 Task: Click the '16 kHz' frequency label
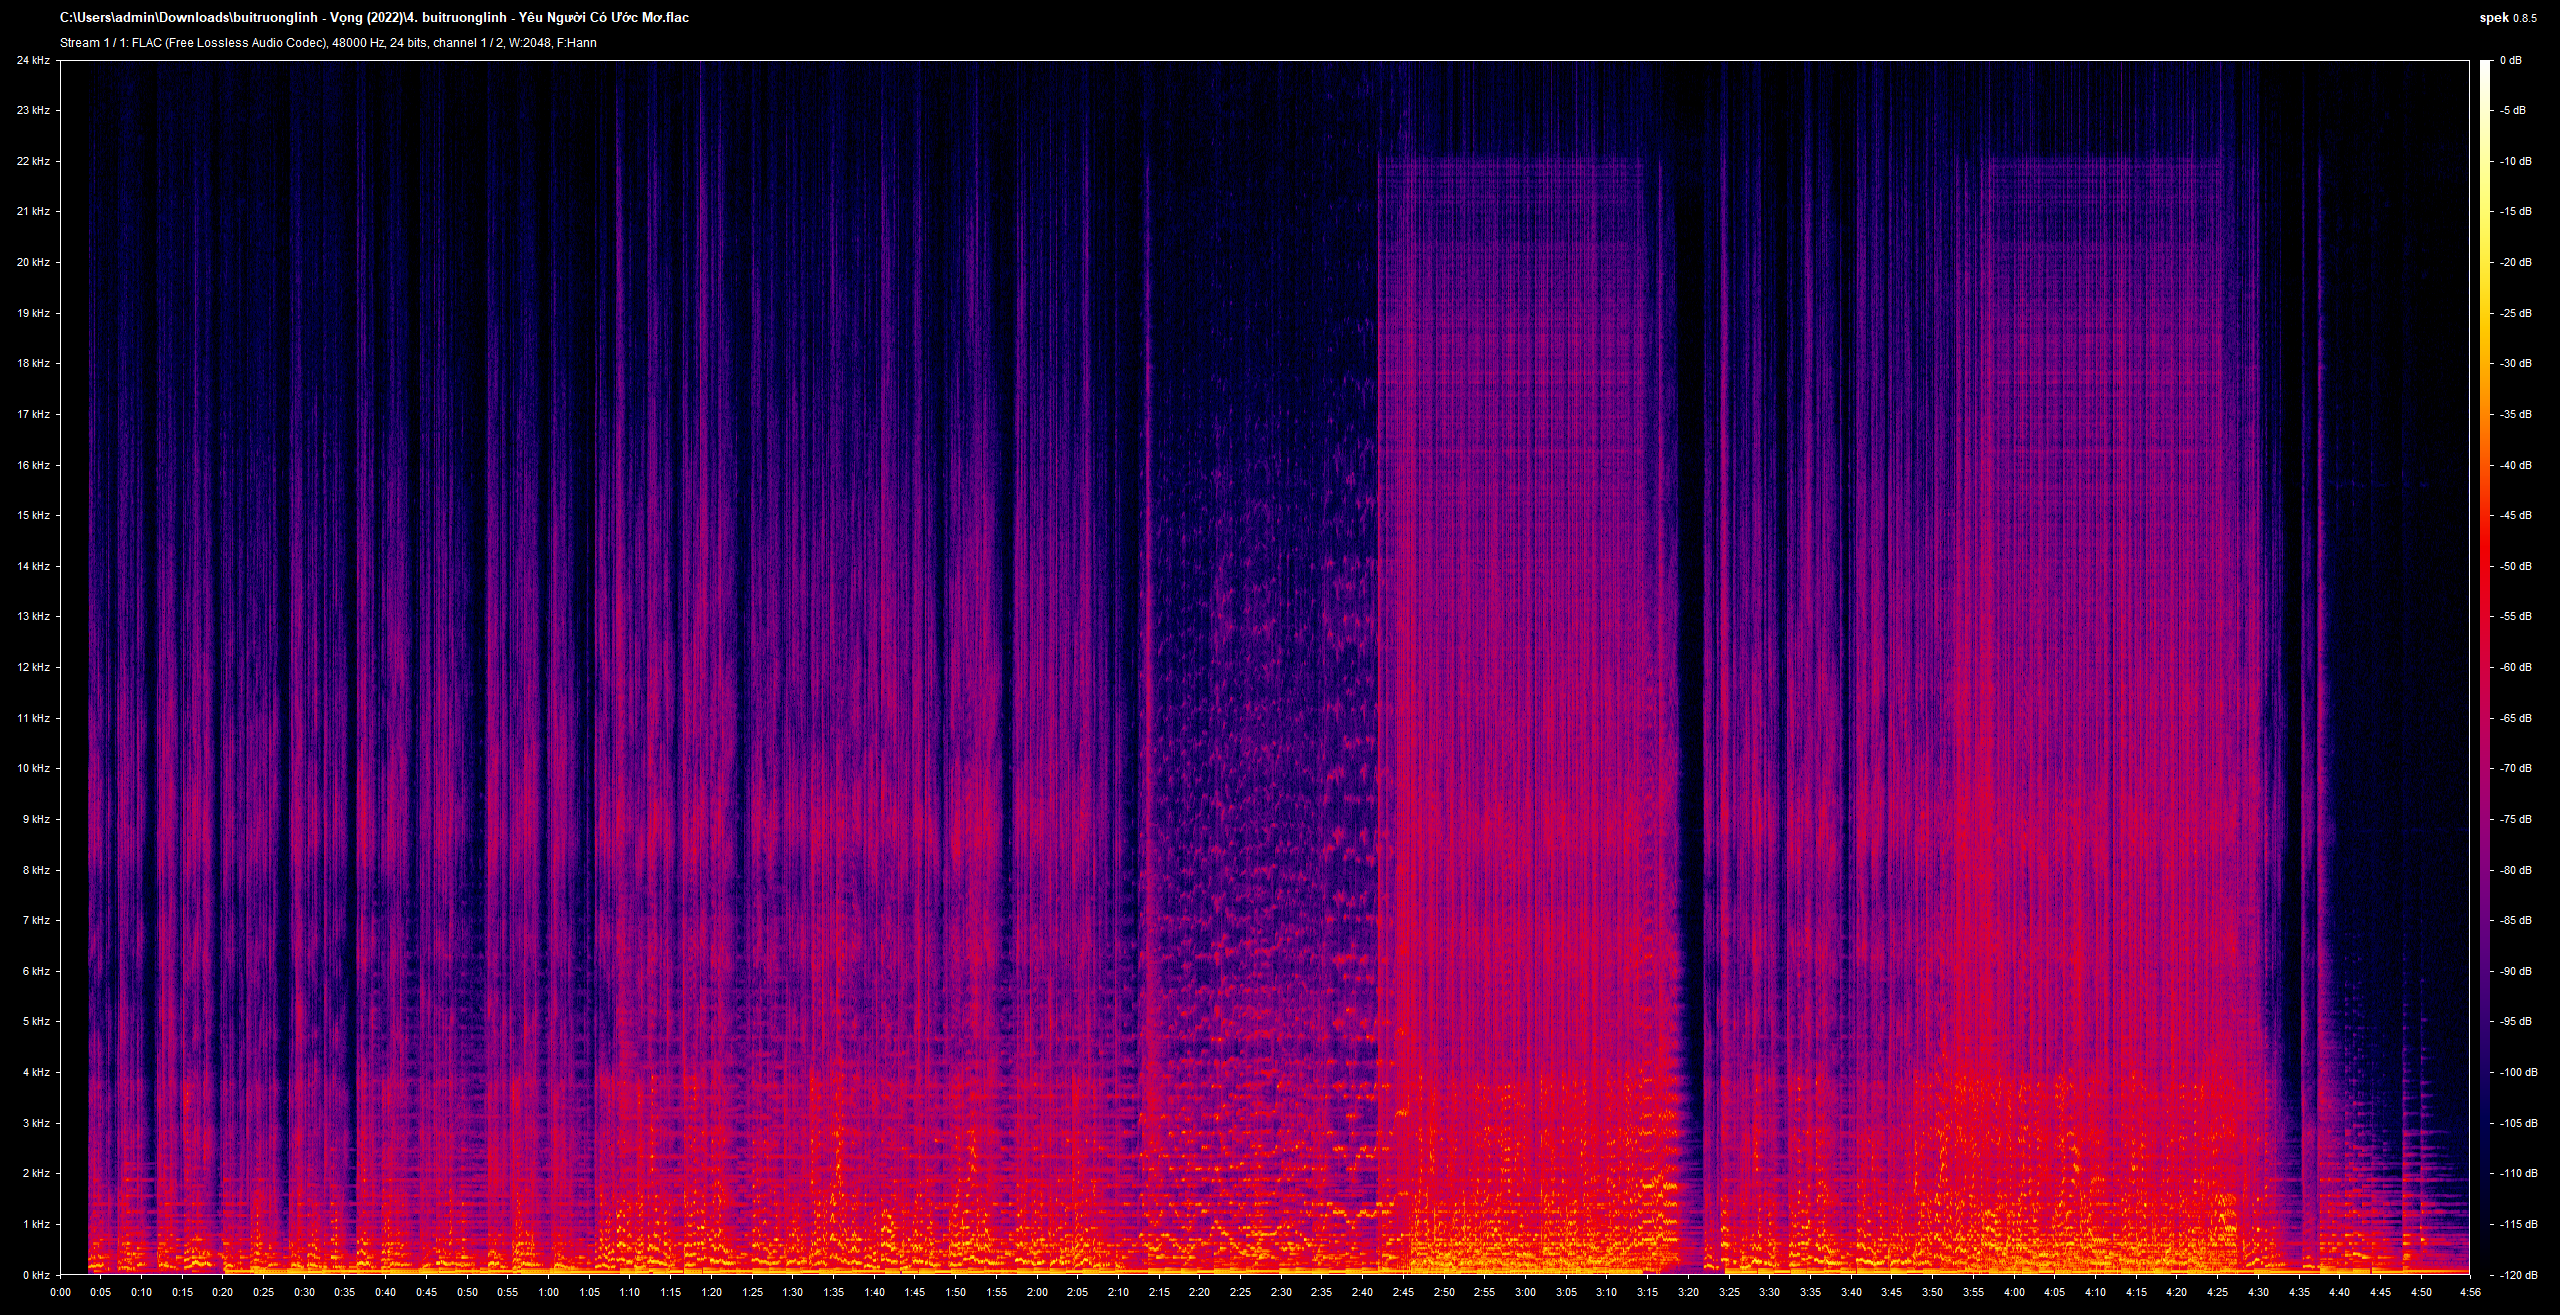pyautogui.click(x=33, y=465)
